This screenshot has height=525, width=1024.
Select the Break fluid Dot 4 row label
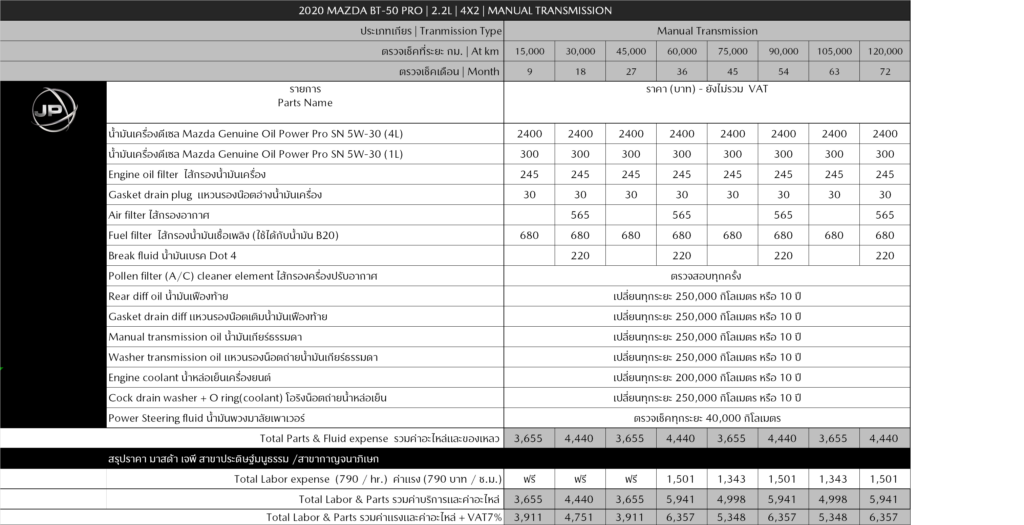pyautogui.click(x=172, y=255)
